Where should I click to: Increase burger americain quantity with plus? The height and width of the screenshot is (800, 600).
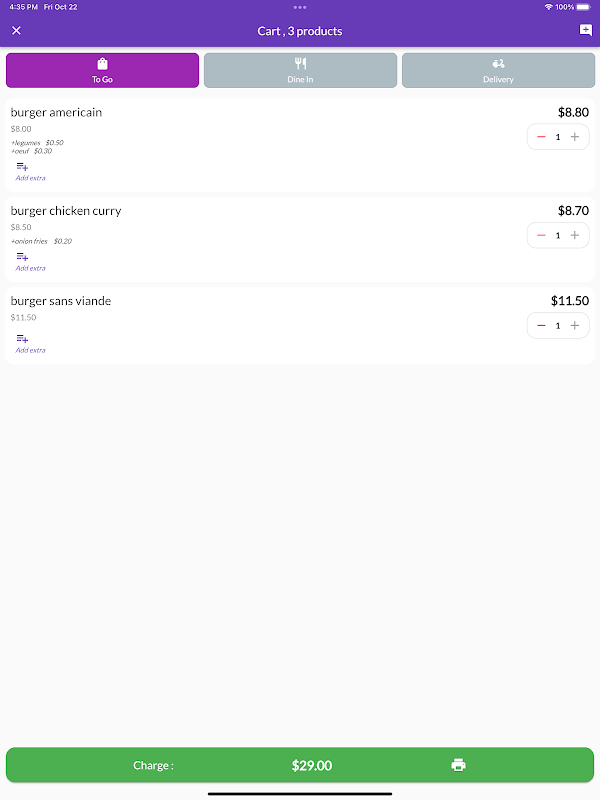coord(575,137)
